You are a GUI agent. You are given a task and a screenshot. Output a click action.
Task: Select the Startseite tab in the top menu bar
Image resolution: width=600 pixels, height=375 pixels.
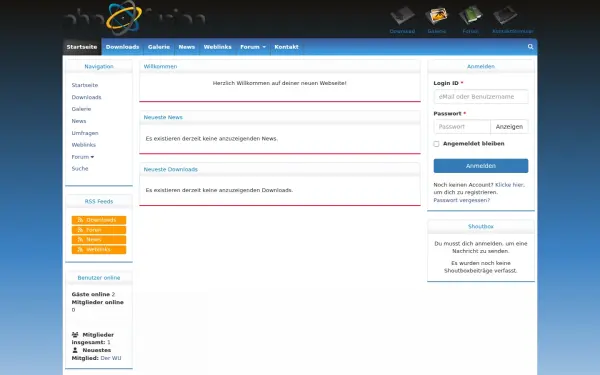click(x=82, y=47)
